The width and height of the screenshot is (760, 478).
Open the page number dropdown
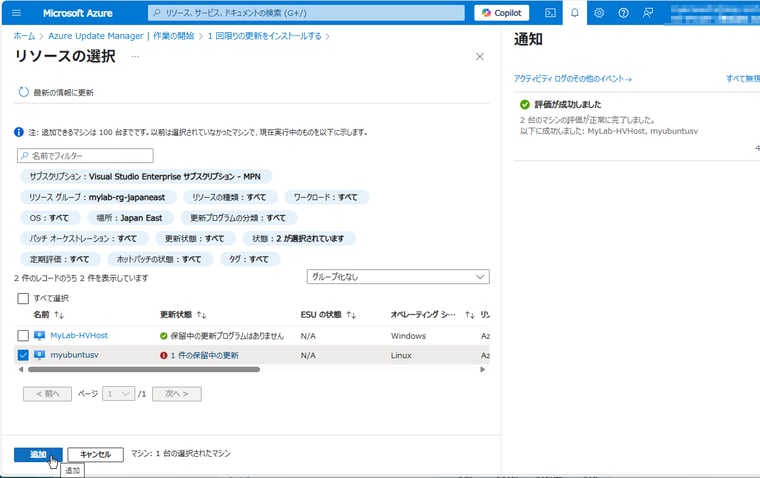tap(119, 394)
